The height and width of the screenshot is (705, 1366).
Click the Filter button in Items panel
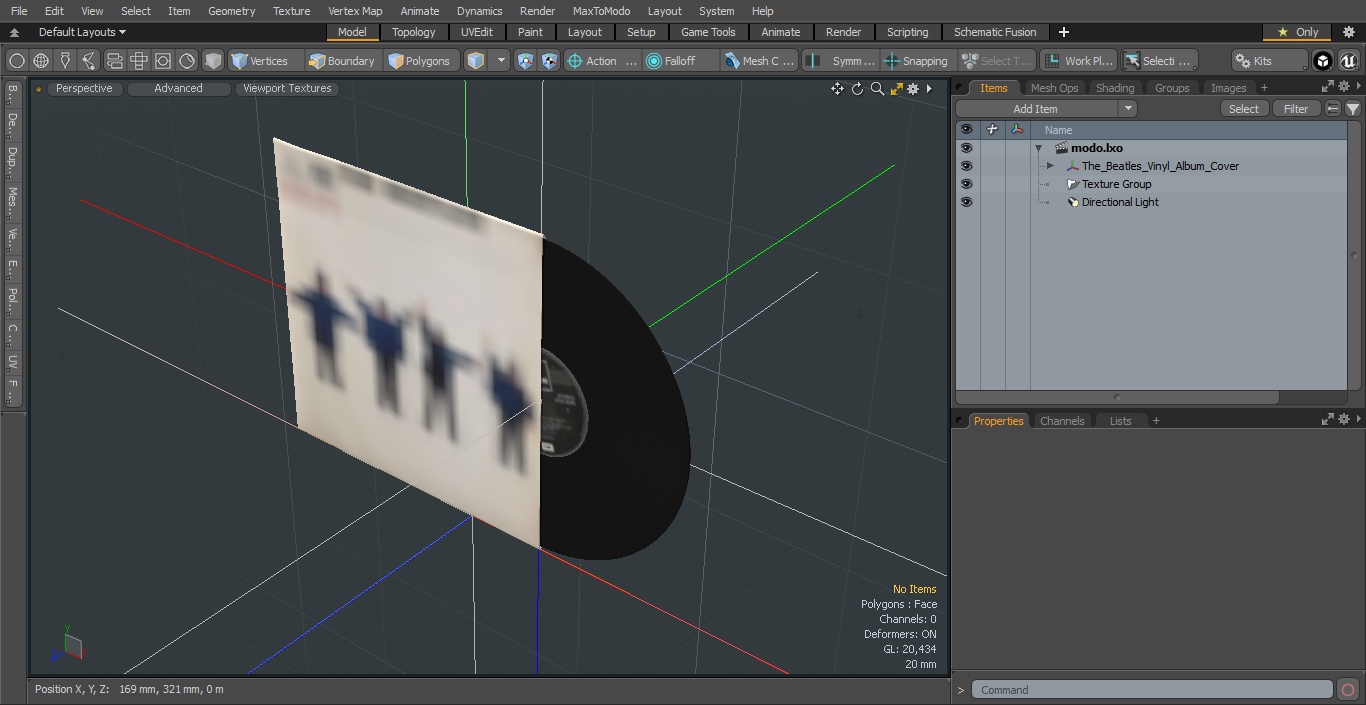(x=1296, y=109)
